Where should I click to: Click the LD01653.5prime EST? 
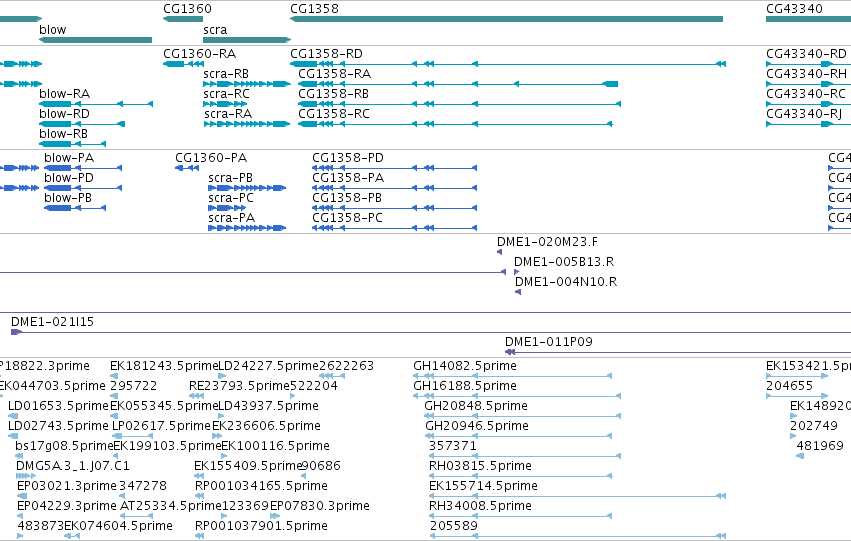13,416
